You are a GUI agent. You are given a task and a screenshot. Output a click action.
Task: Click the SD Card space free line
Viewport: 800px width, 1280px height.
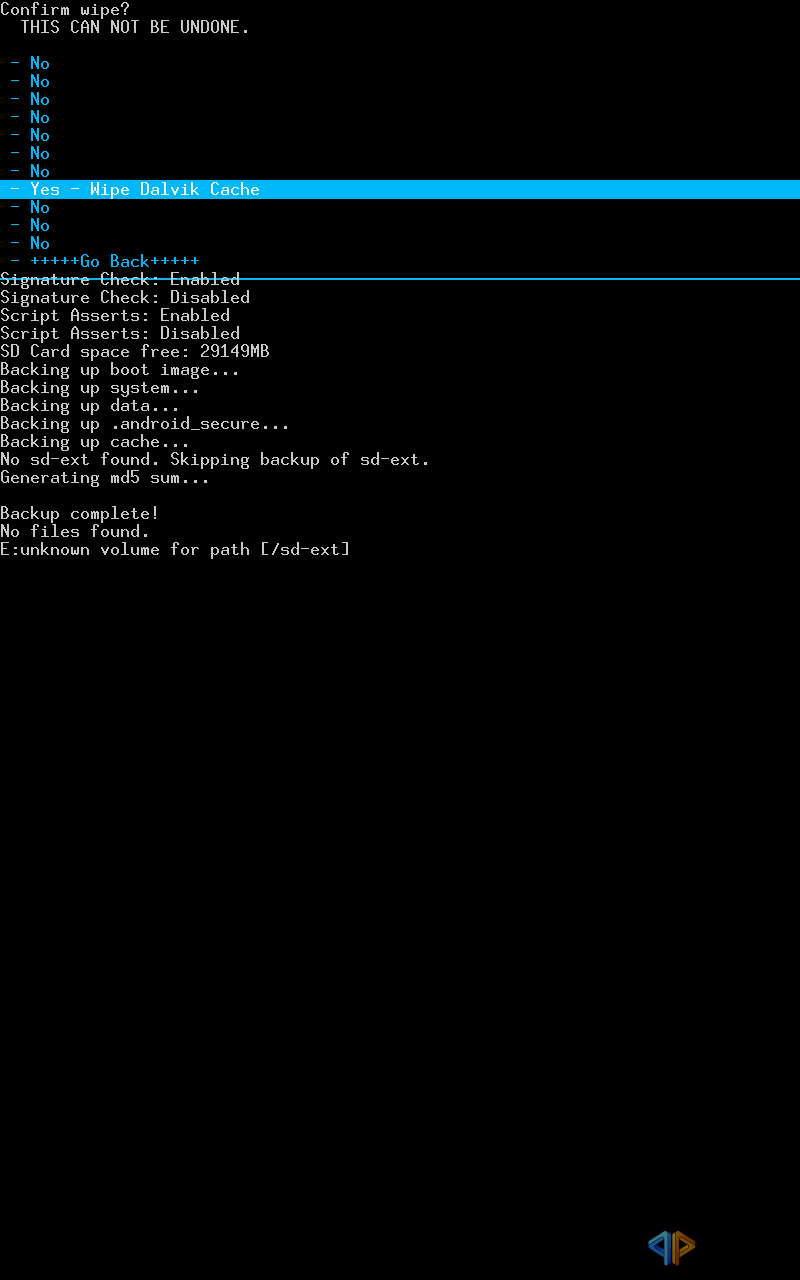coord(135,351)
